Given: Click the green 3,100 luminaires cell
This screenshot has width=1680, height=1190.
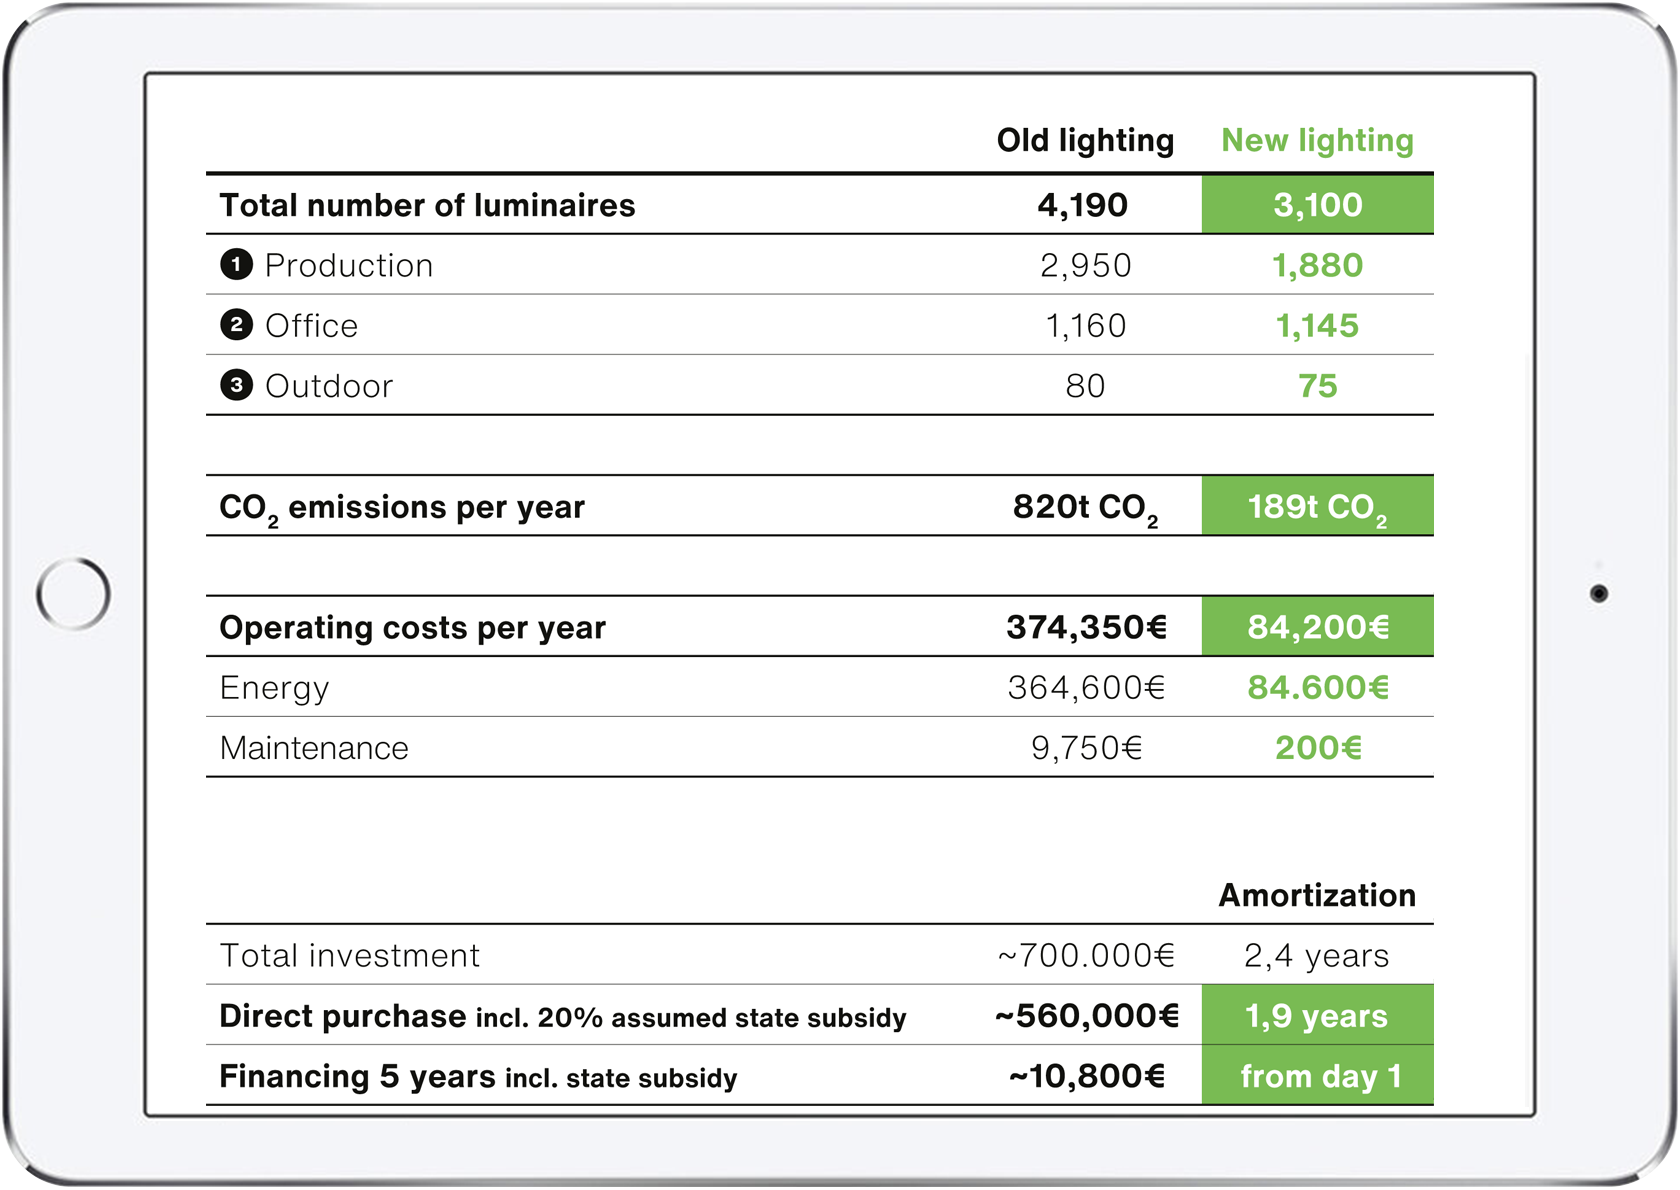Looking at the screenshot, I should (x=1317, y=205).
